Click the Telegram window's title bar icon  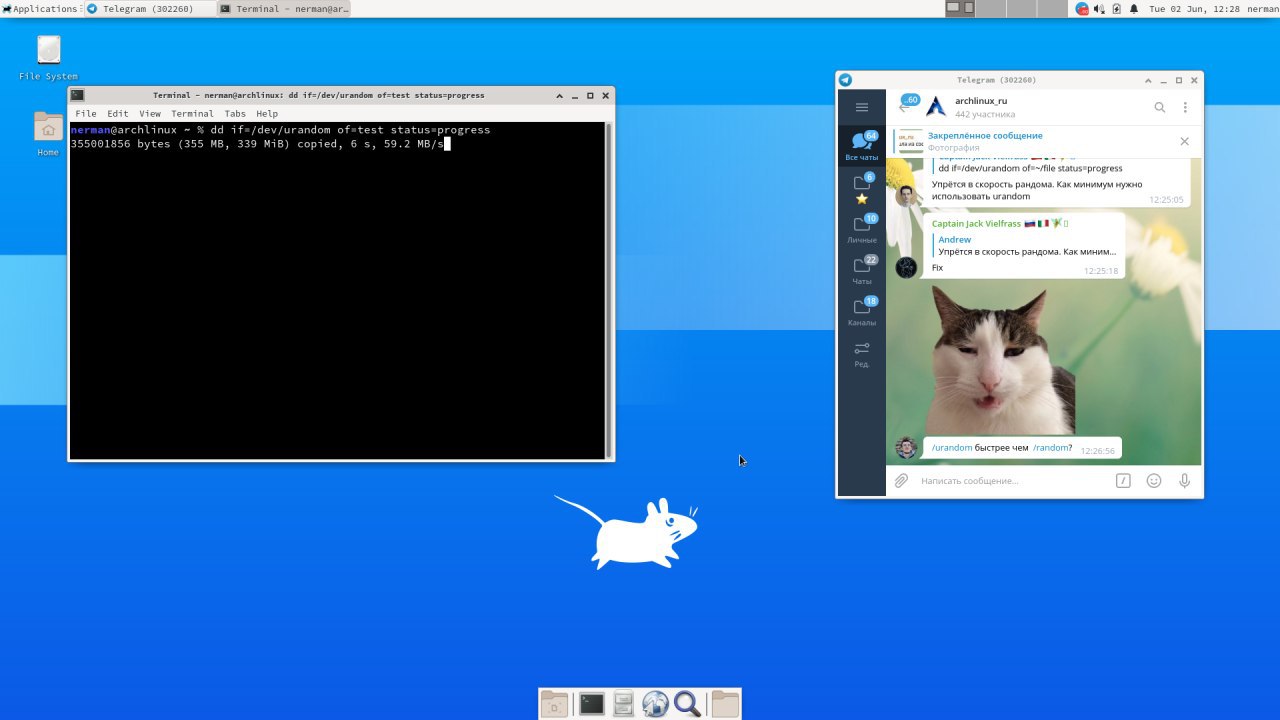point(845,80)
